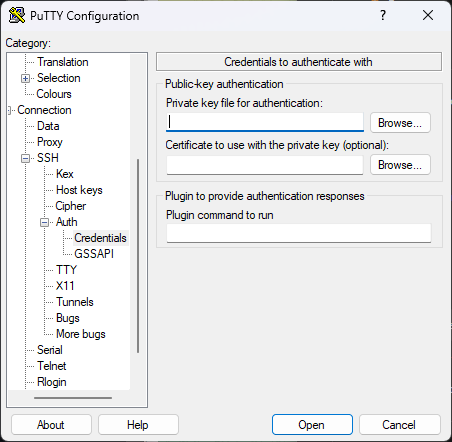Screen dimensions: 452x442
Task: Open the Proxy settings category
Action: (x=50, y=142)
